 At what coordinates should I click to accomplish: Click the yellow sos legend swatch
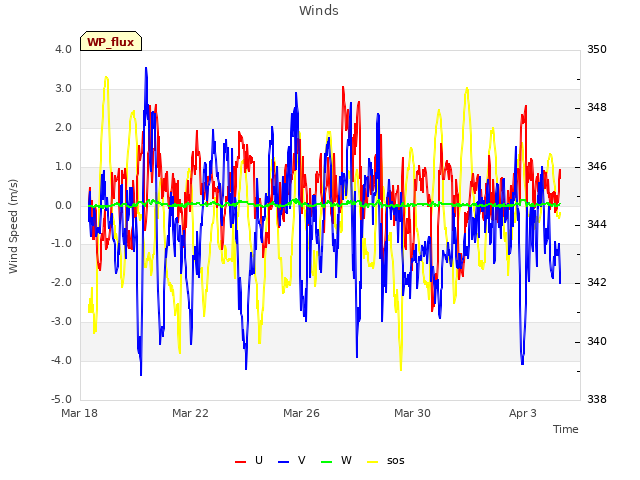pyautogui.click(x=373, y=462)
